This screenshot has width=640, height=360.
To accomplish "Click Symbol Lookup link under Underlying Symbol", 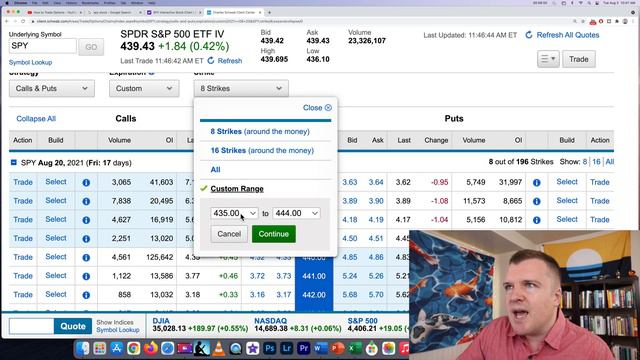I will coord(31,62).
